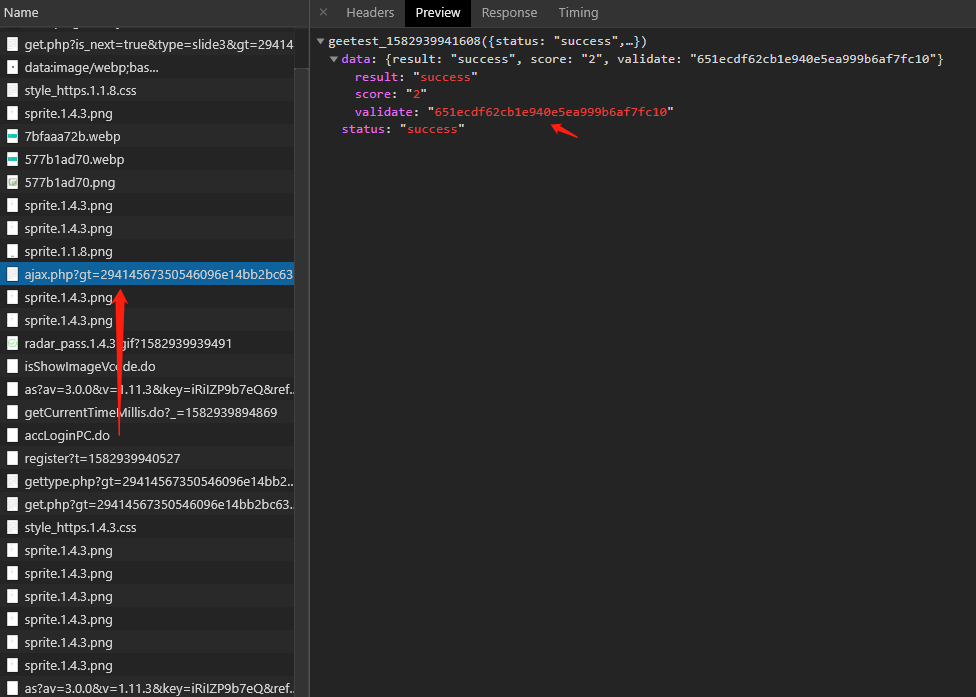
Task: Select the get.php?is_next=true&type=slide3 request row
Action: (147, 44)
